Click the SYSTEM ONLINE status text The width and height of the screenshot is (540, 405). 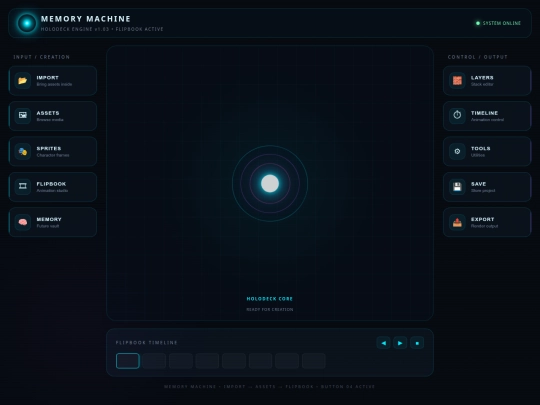coord(502,23)
